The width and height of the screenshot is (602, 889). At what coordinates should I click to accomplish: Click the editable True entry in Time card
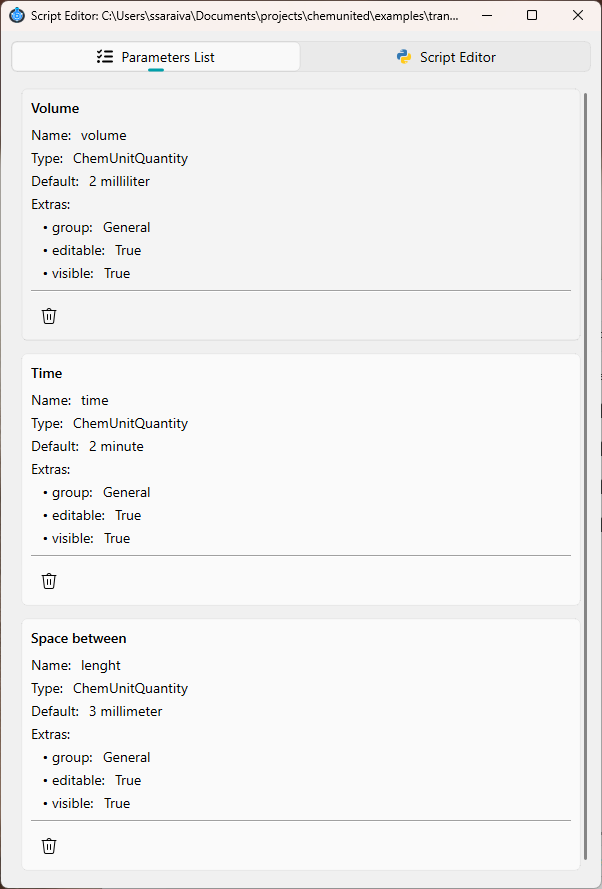coord(92,515)
